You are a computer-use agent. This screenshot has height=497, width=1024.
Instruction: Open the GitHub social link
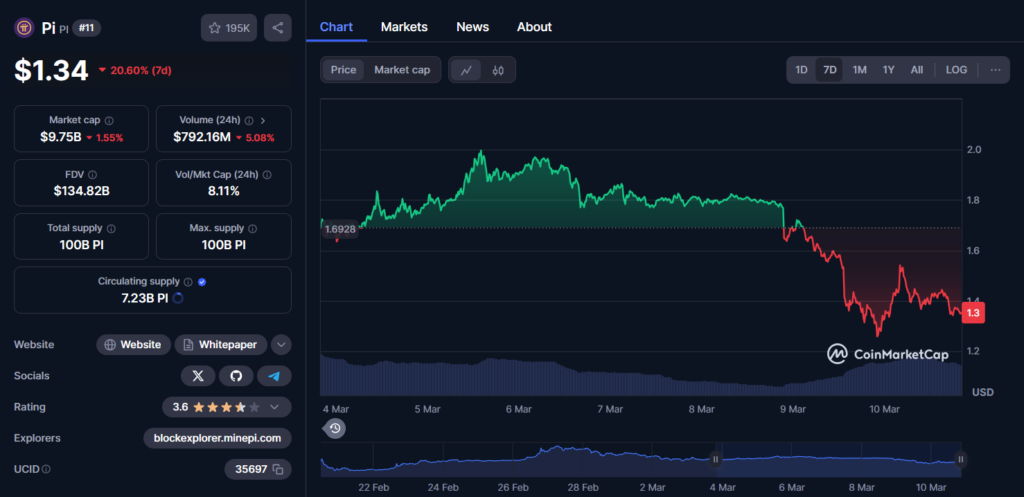point(236,376)
